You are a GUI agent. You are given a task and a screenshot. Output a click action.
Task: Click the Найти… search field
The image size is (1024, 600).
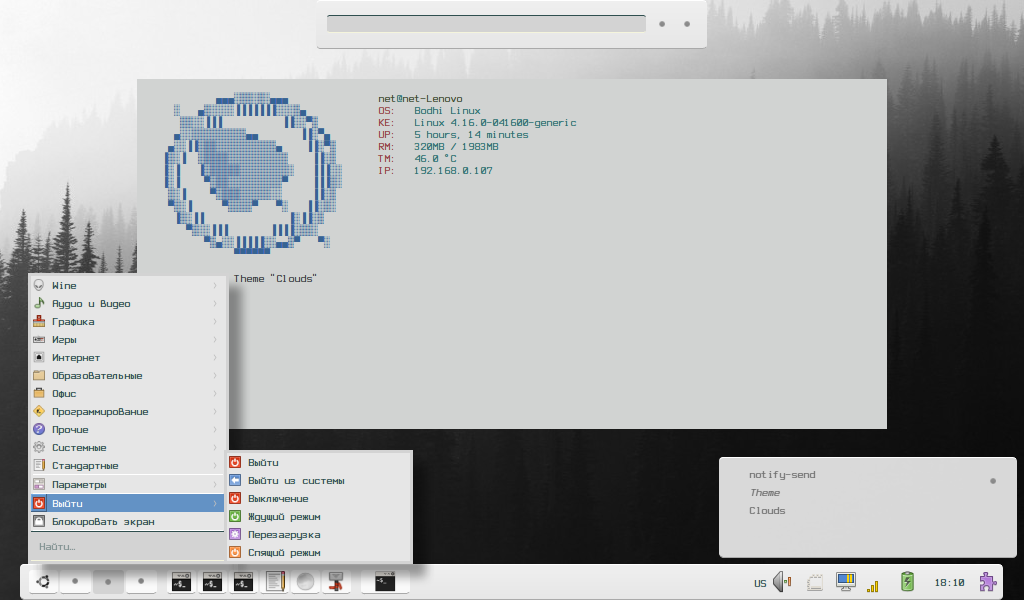point(128,546)
